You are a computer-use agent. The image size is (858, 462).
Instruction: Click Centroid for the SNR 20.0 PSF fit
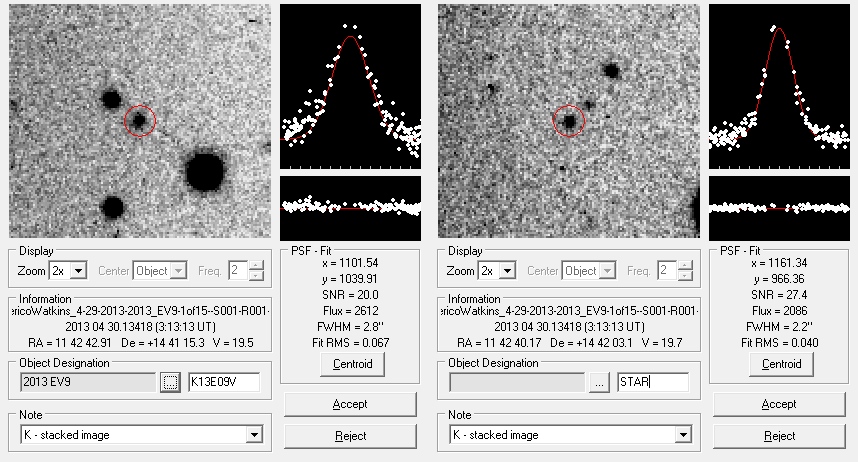click(351, 364)
